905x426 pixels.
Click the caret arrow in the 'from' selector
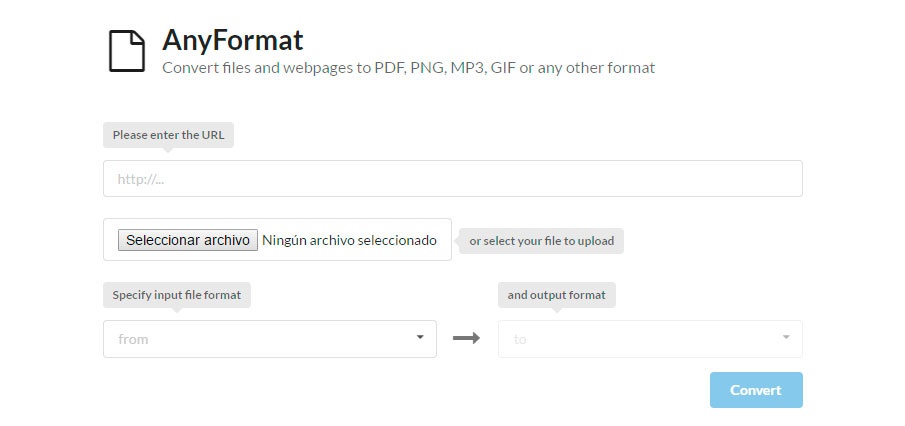click(x=420, y=337)
